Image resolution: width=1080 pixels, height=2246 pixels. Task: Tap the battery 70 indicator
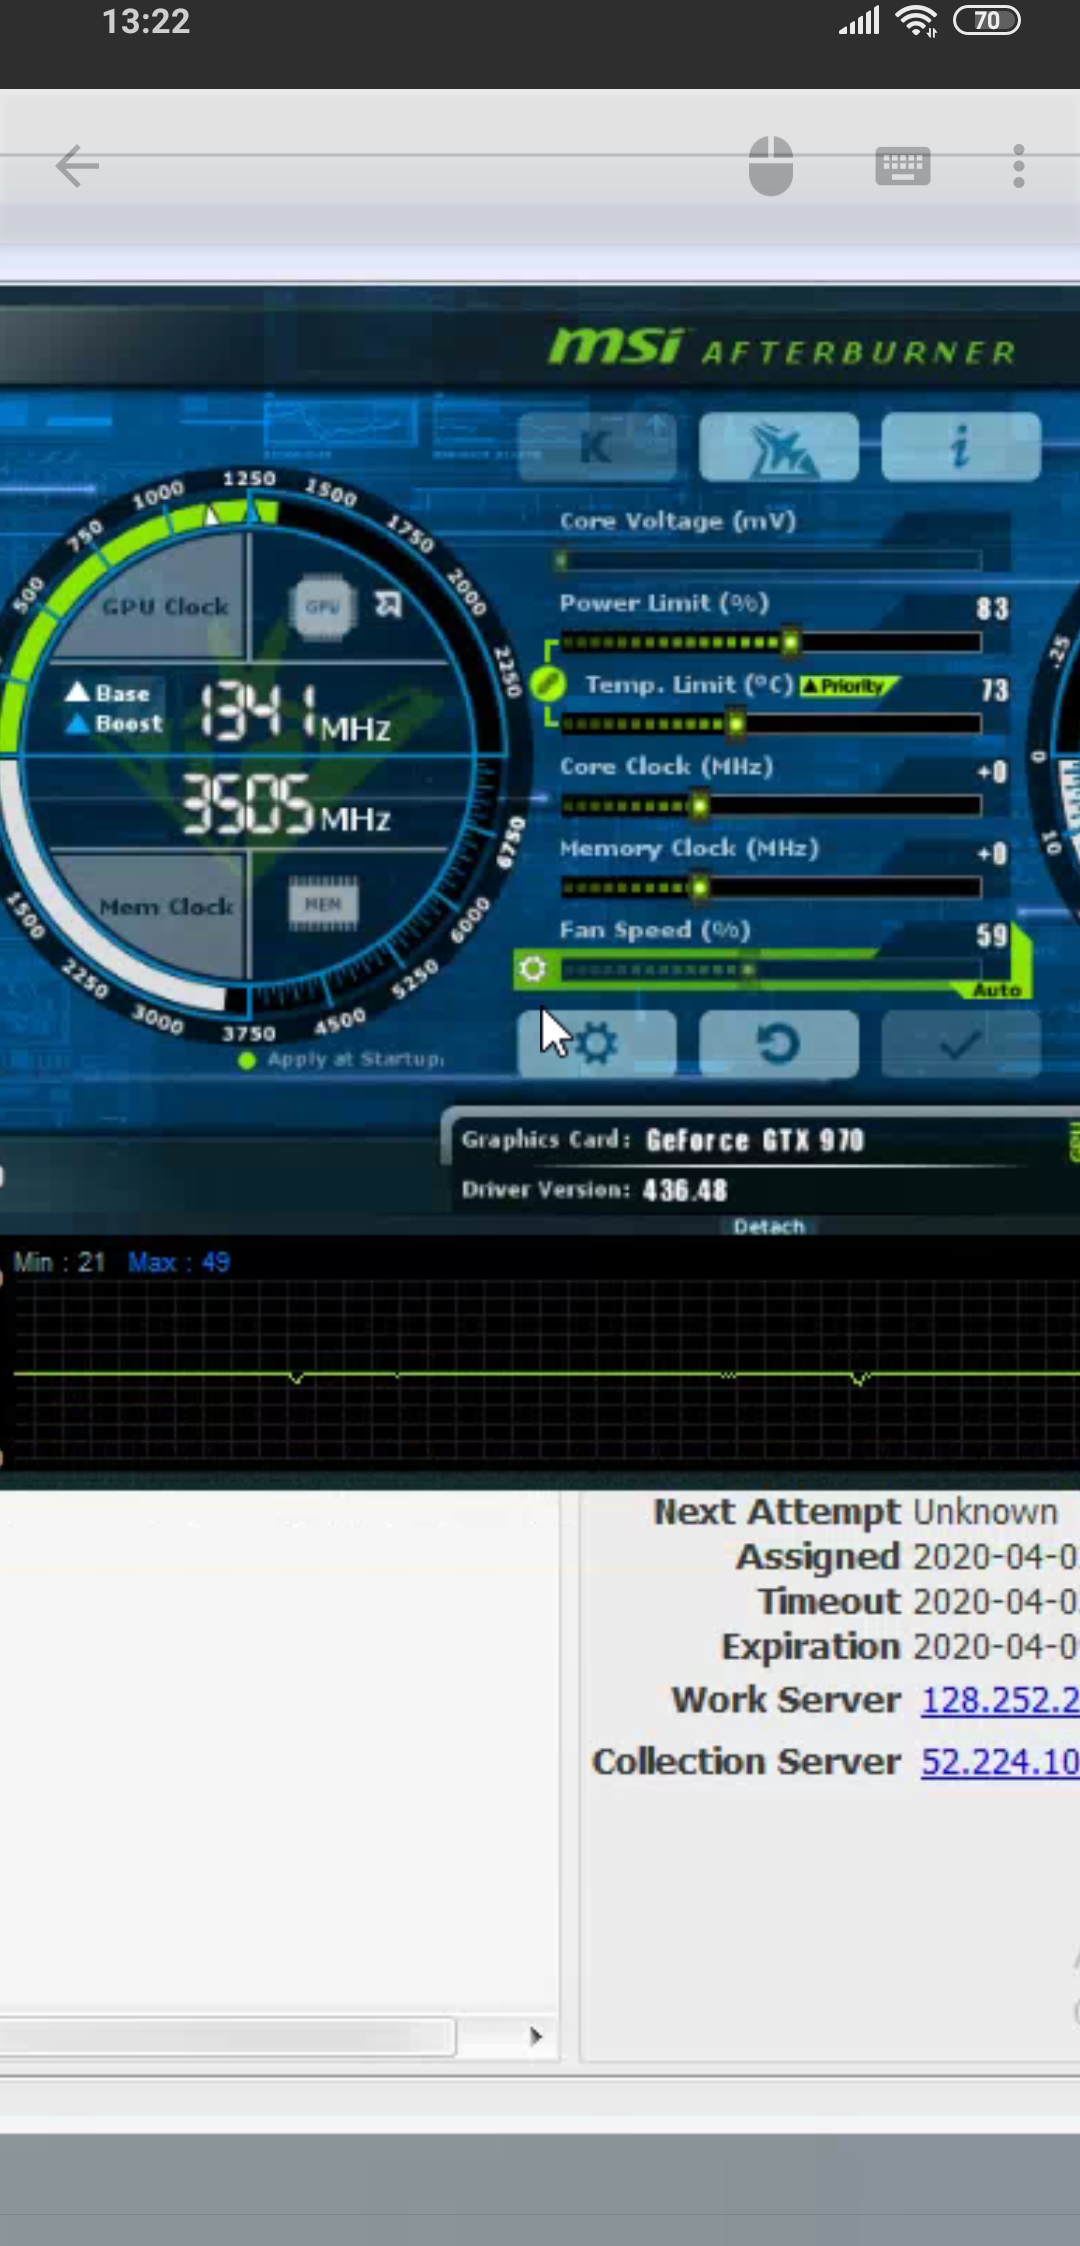(x=987, y=21)
